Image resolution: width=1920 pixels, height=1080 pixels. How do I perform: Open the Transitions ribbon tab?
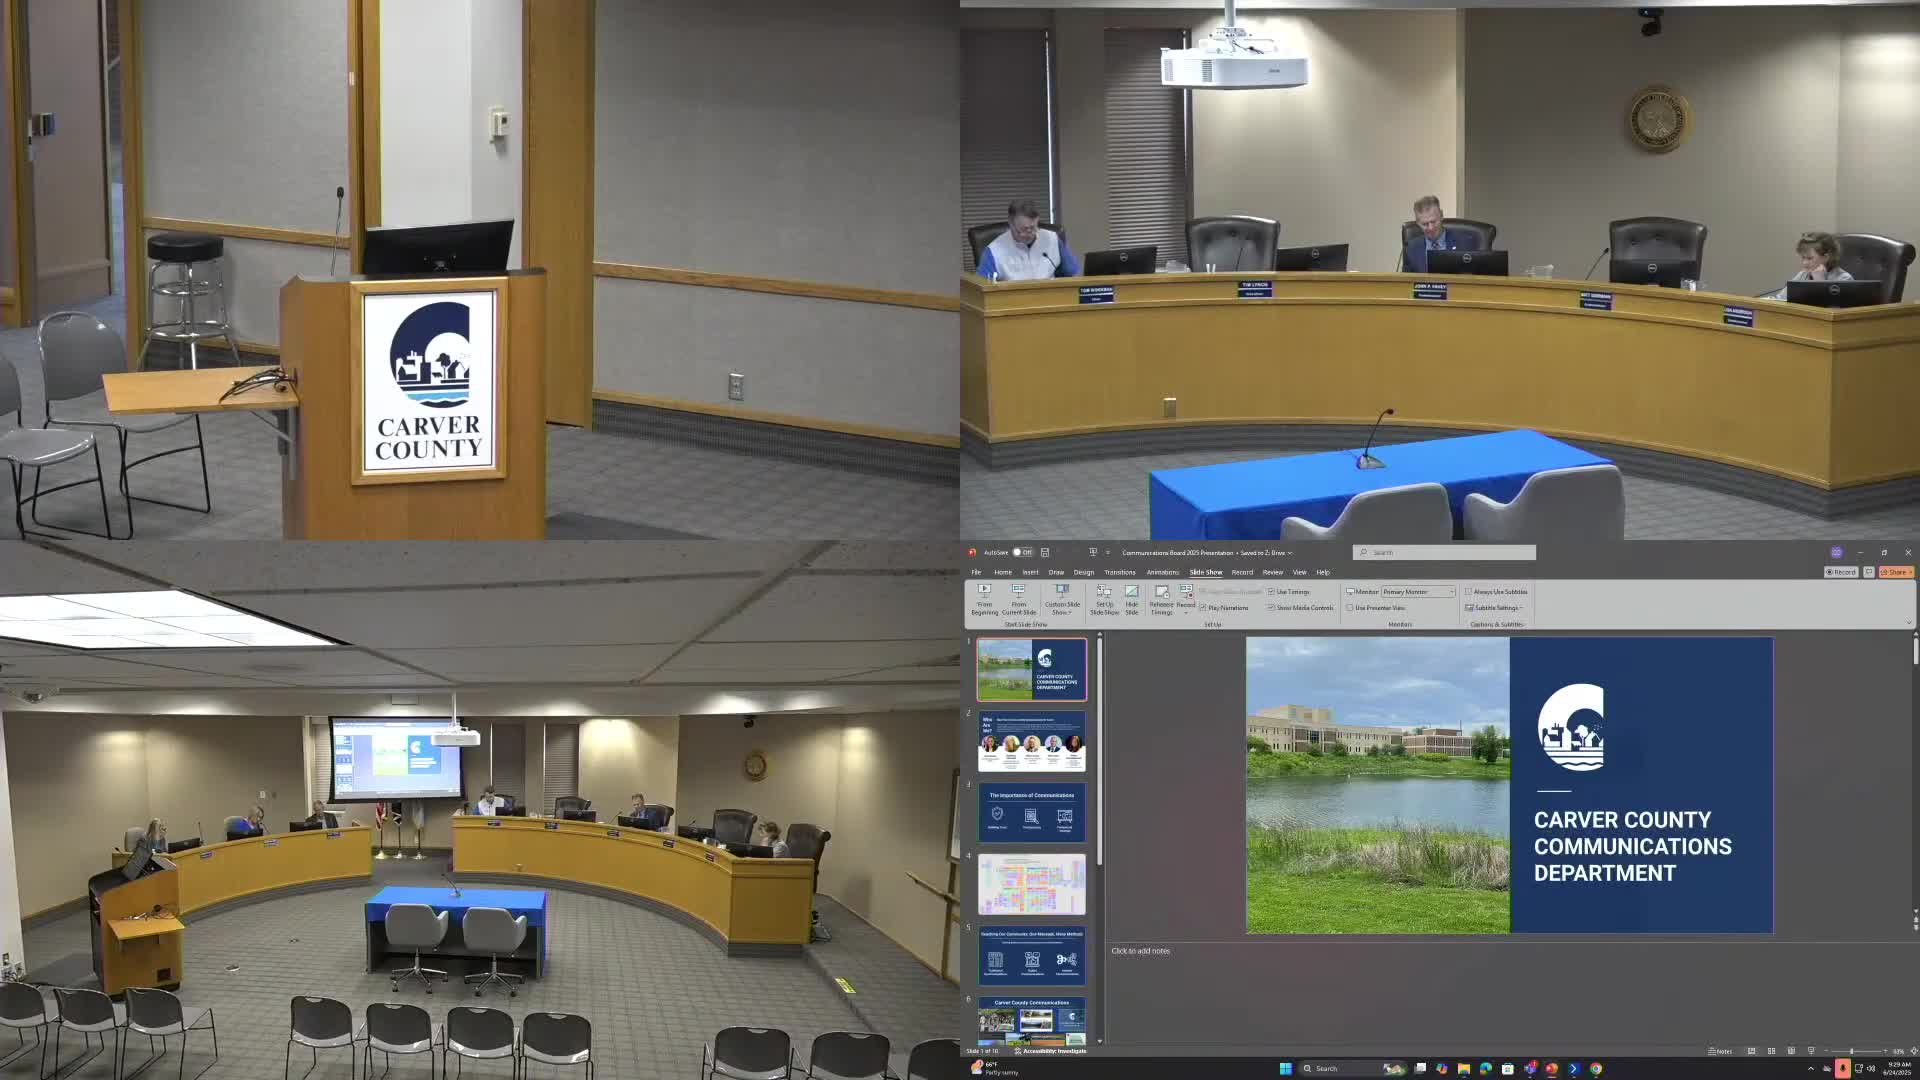tap(1119, 572)
